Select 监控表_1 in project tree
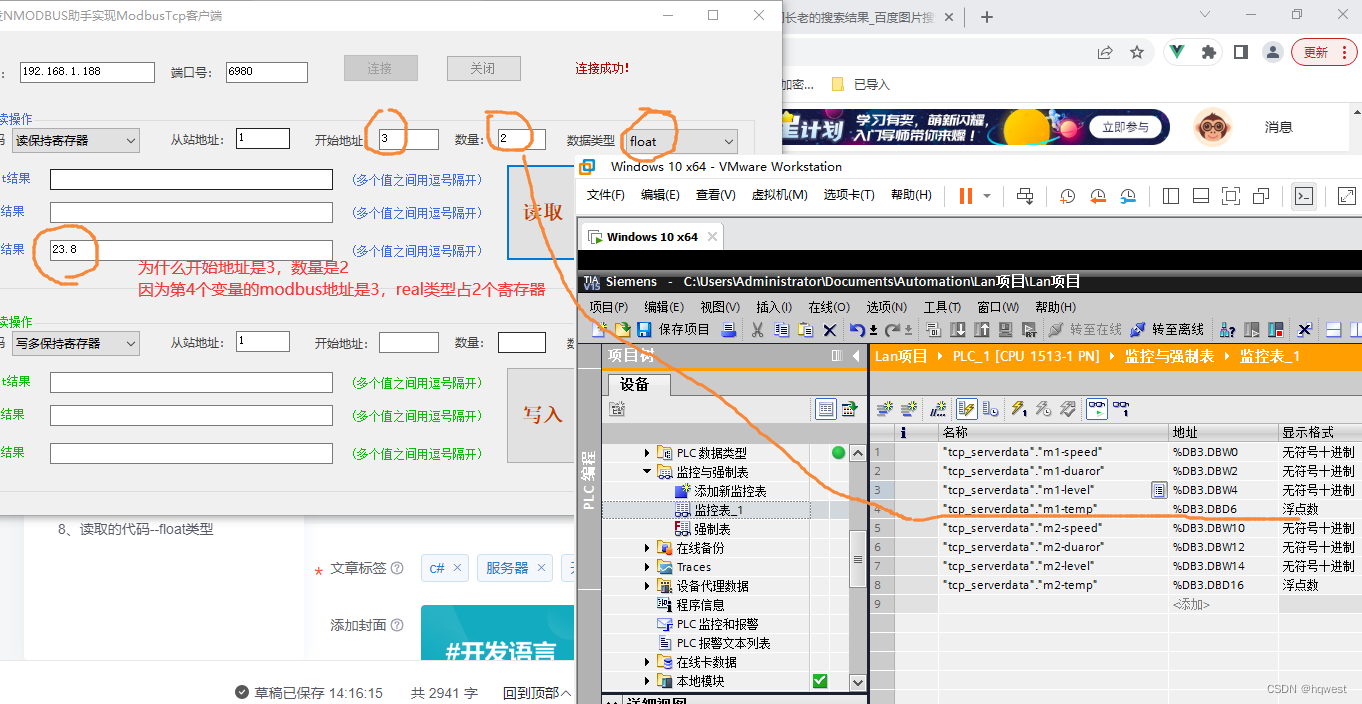The height and width of the screenshot is (704, 1362). tap(718, 510)
